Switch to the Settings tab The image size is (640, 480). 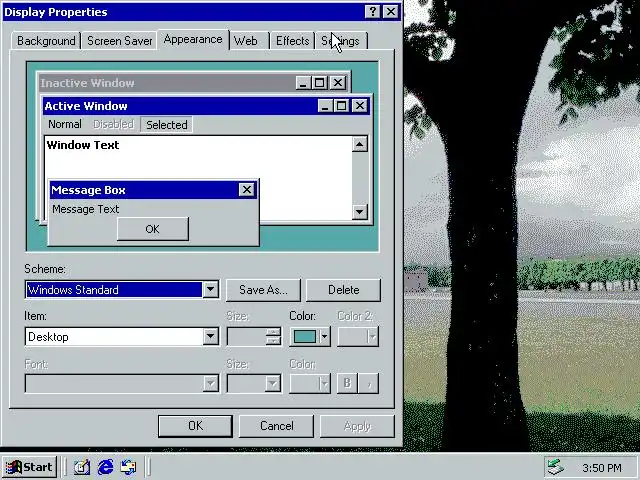[341, 41]
